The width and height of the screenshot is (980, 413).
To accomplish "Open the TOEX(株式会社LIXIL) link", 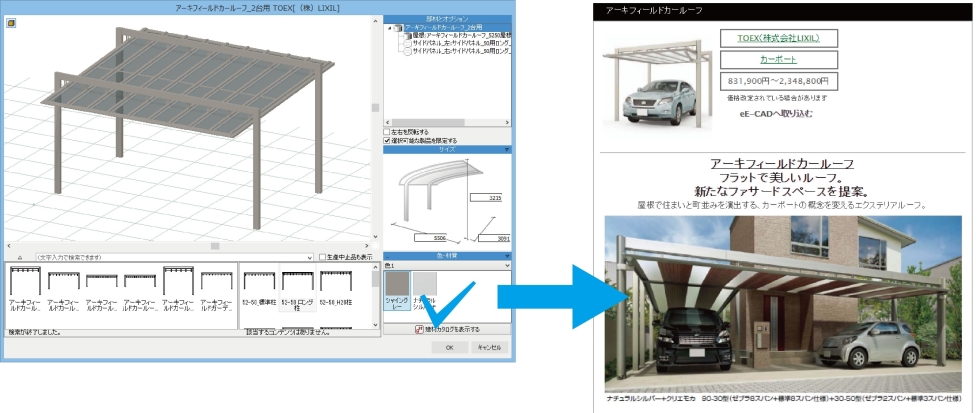I will click(777, 39).
